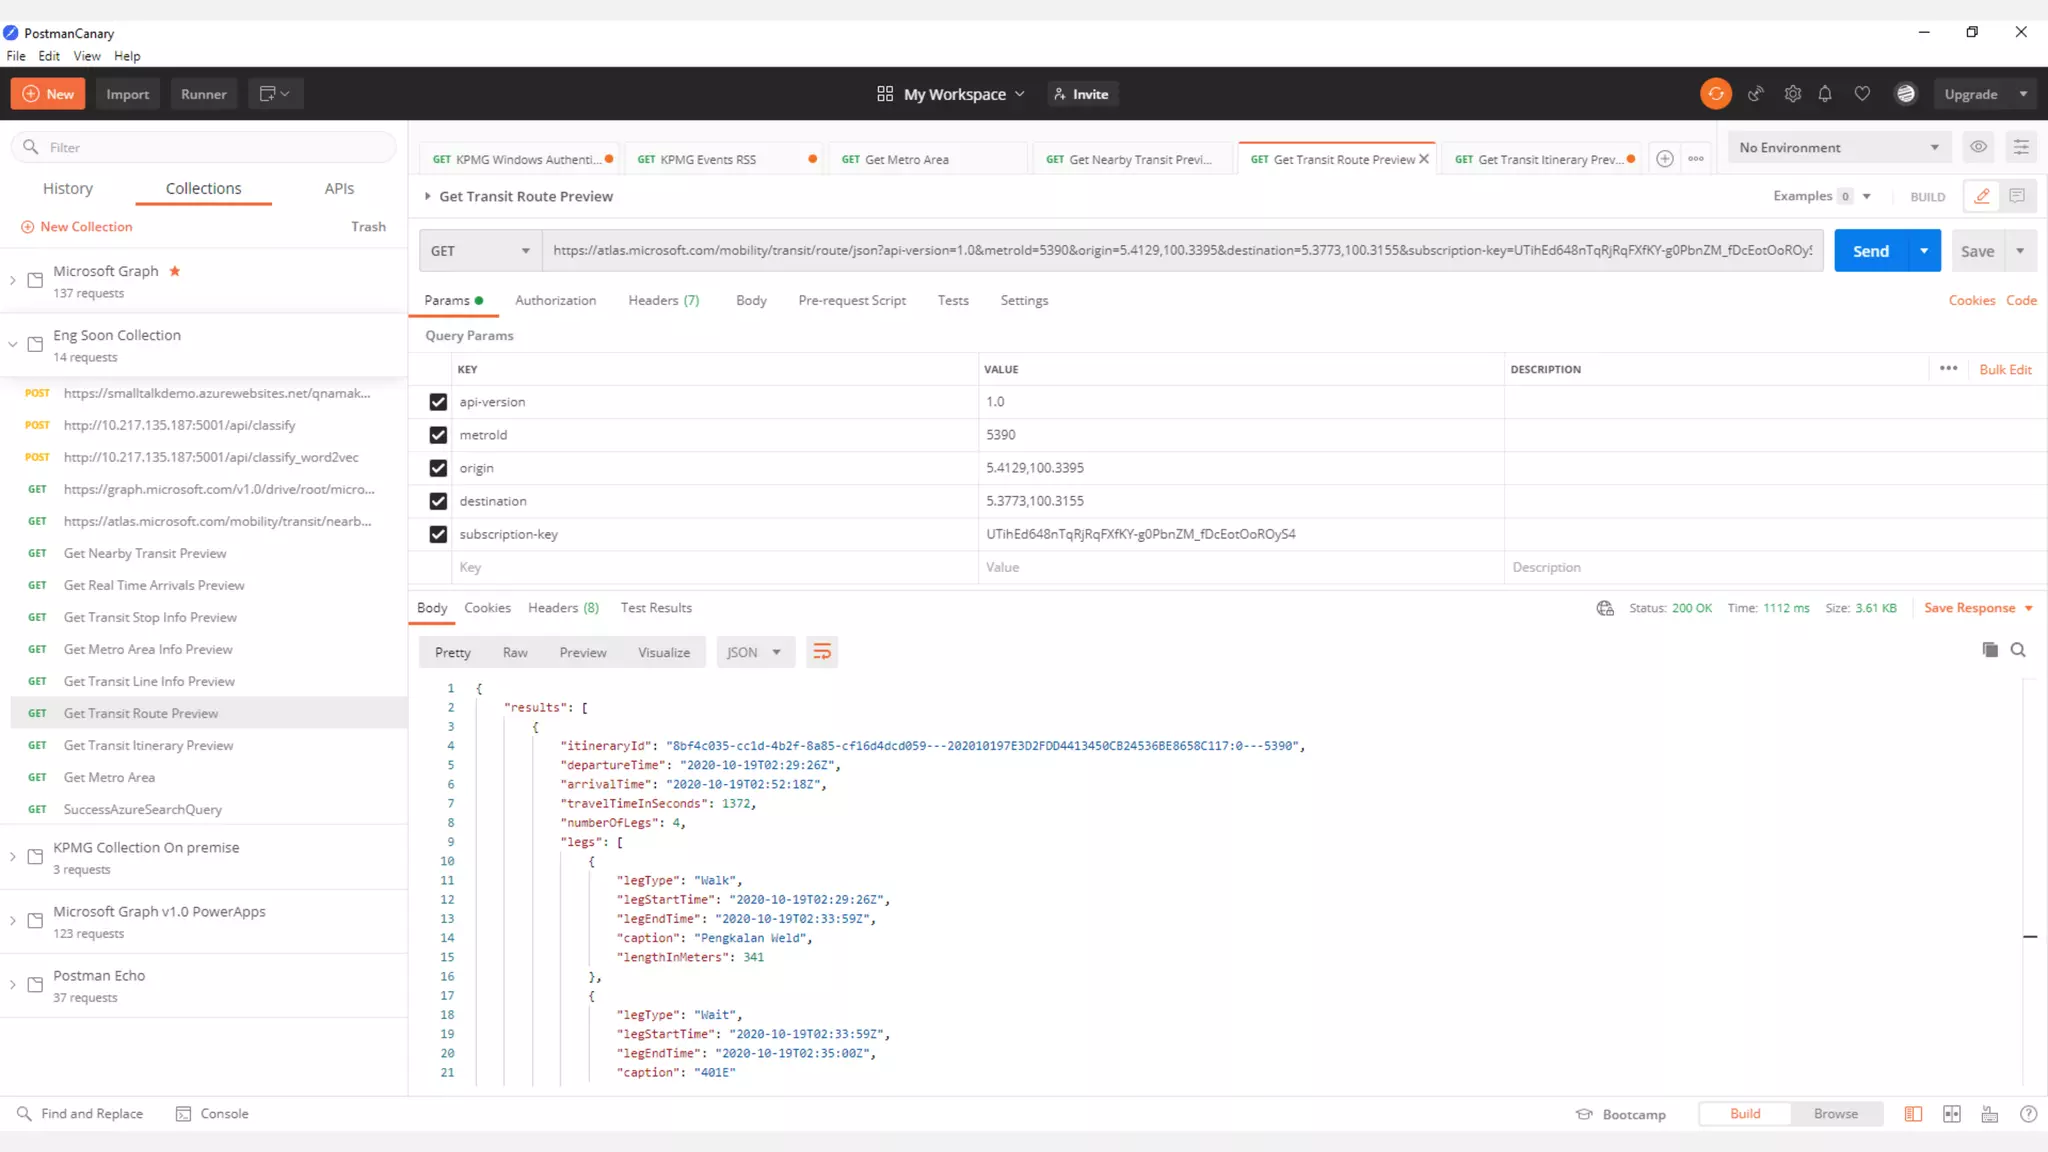Open the History sidebar tab
The image size is (2048, 1152).
(x=68, y=188)
